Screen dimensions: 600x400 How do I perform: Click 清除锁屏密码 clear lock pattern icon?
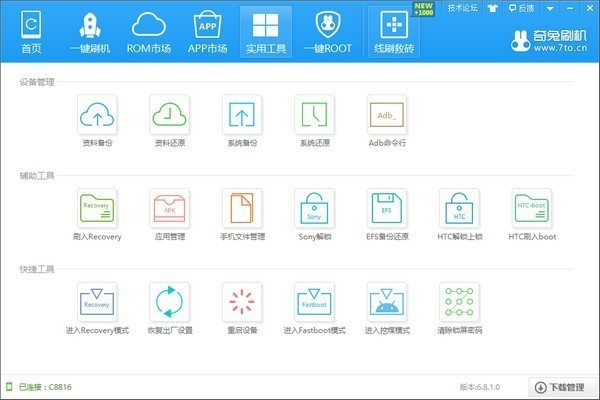pos(459,302)
